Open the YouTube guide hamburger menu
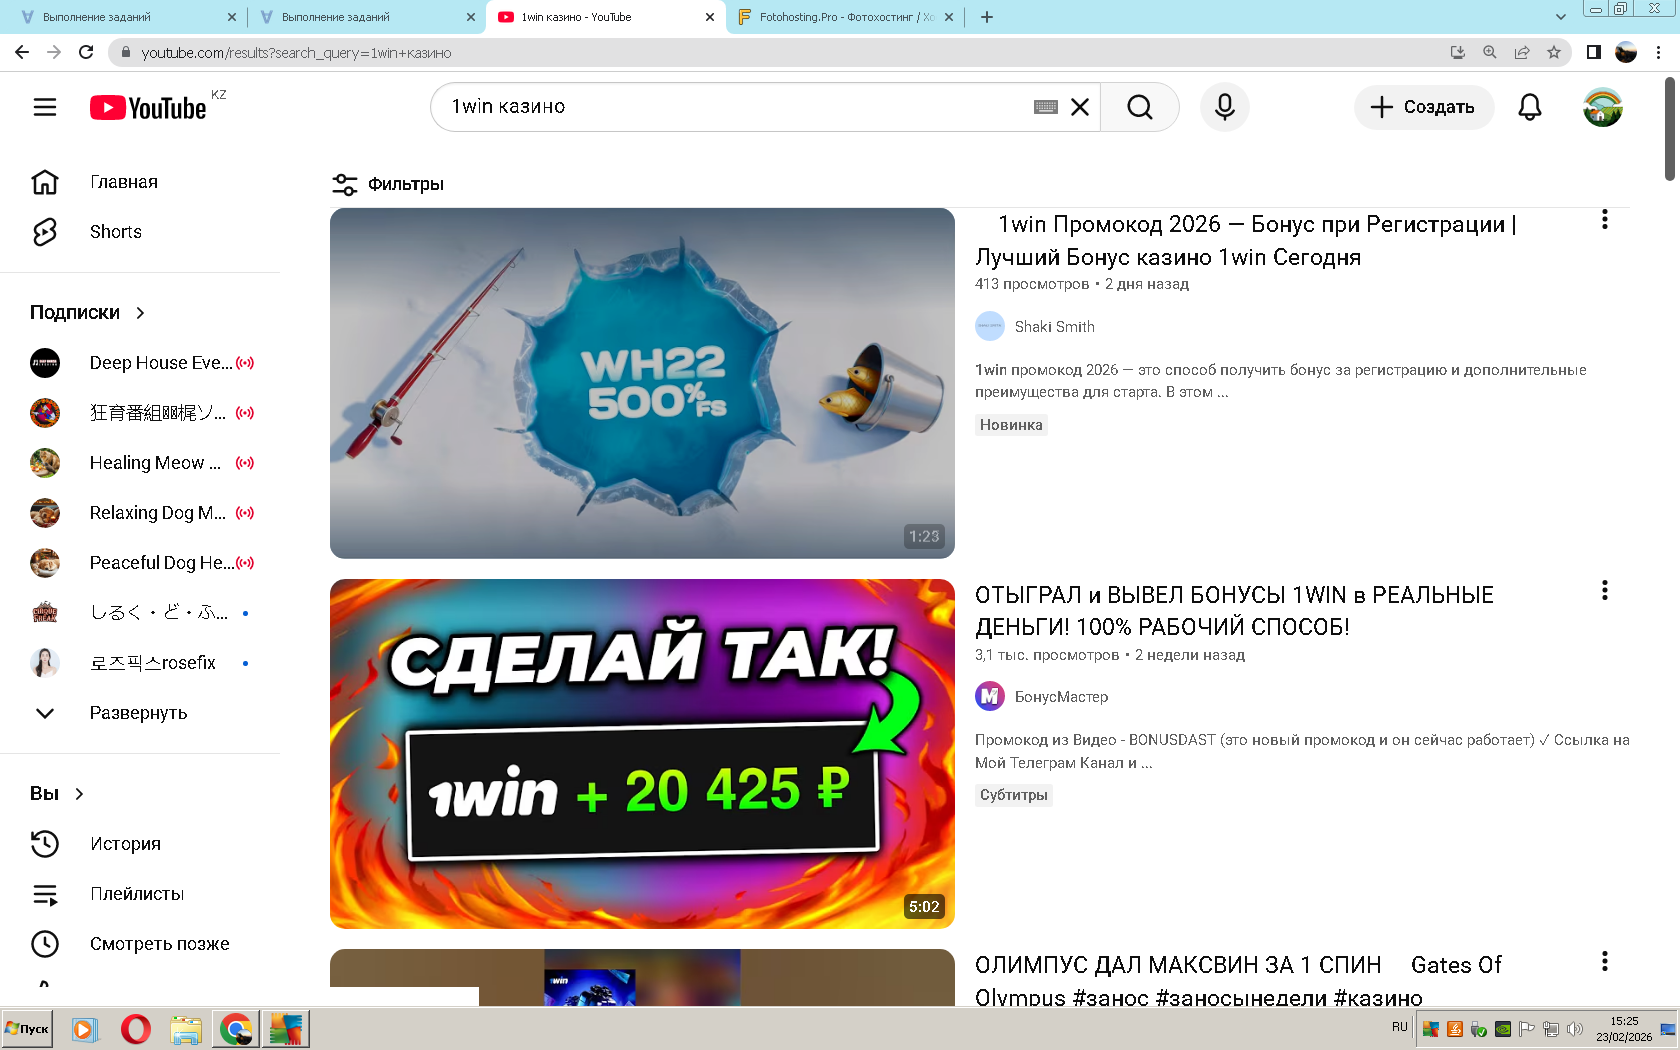The image size is (1680, 1050). coord(45,107)
